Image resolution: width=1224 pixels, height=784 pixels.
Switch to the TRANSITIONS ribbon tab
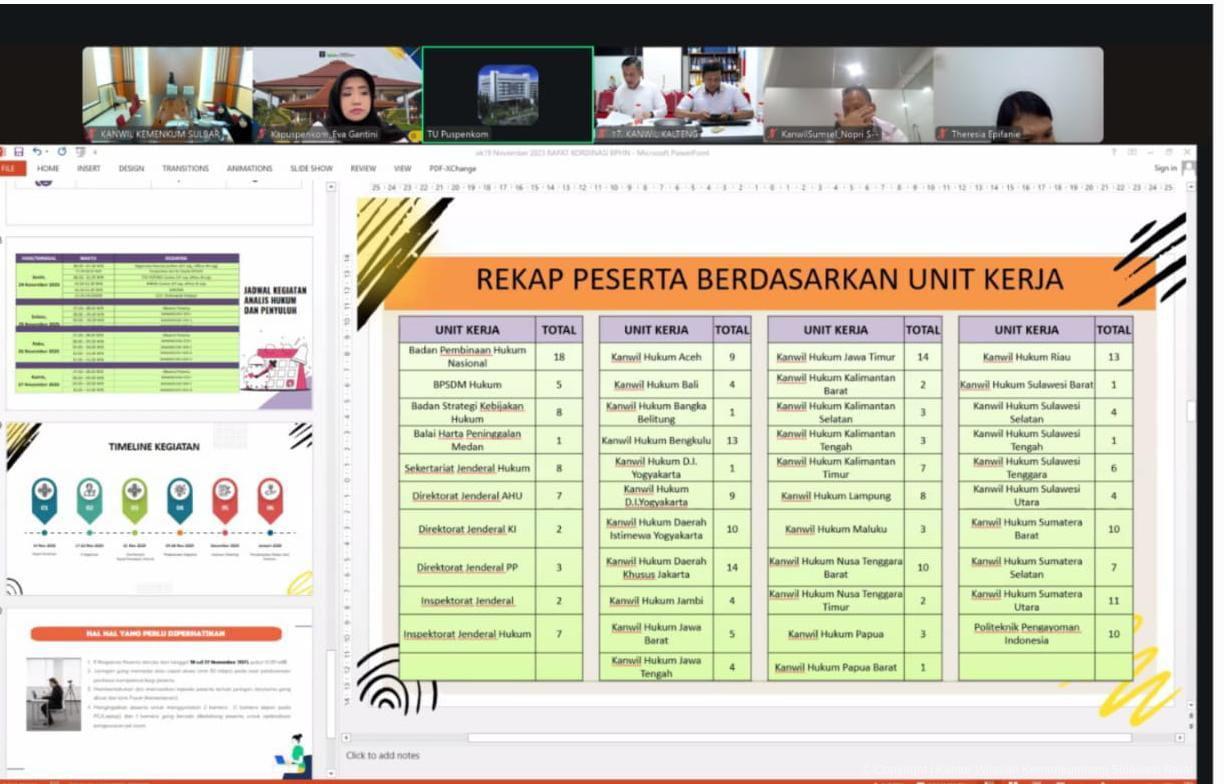(x=185, y=169)
